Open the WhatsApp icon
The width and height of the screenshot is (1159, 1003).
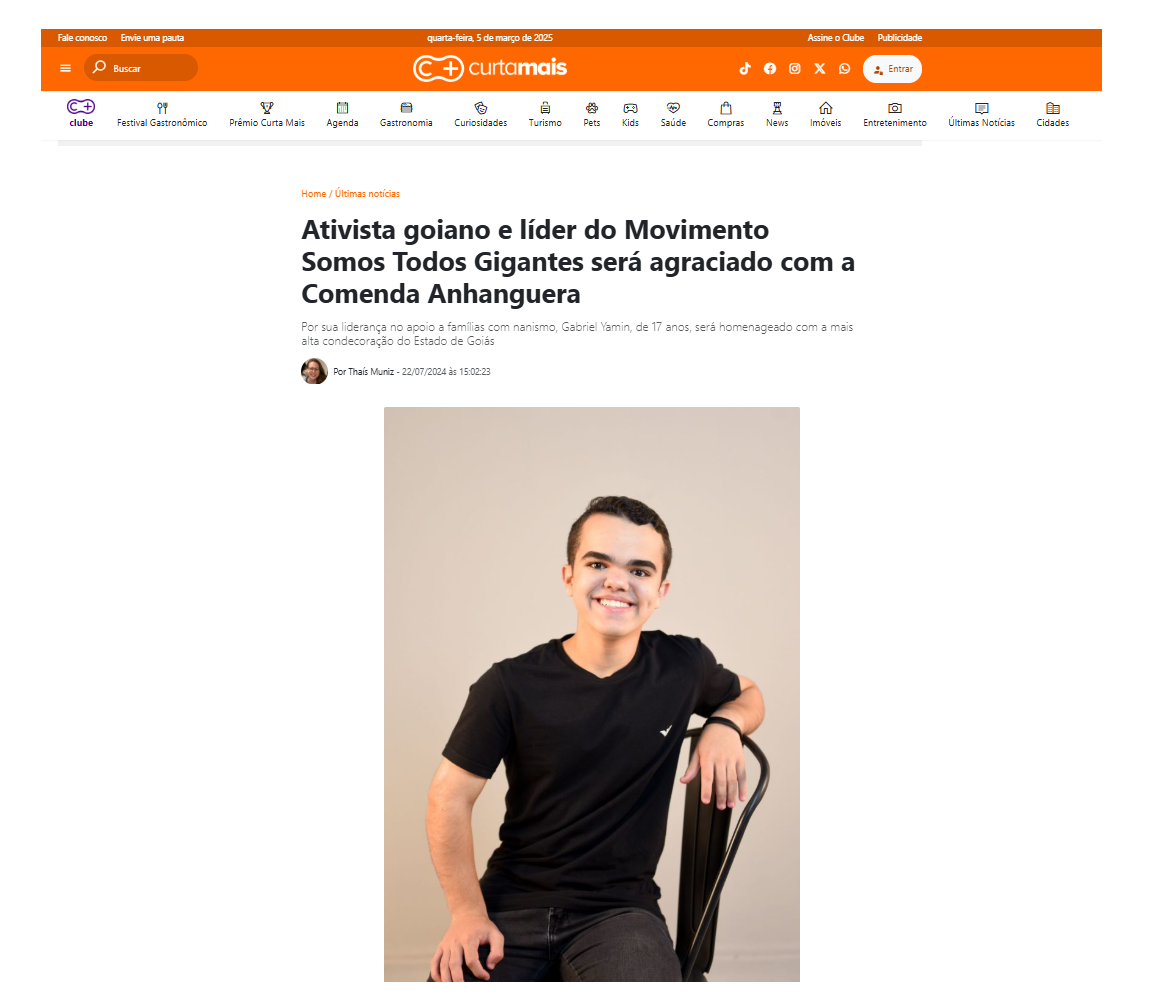(x=845, y=69)
